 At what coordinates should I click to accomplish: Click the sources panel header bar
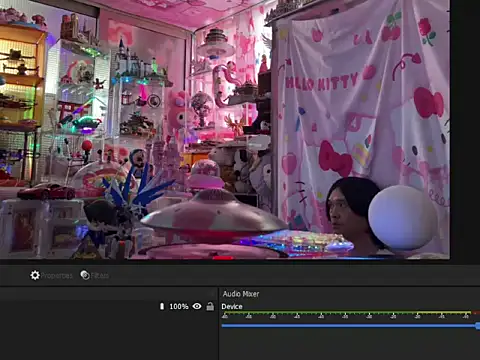point(108,294)
